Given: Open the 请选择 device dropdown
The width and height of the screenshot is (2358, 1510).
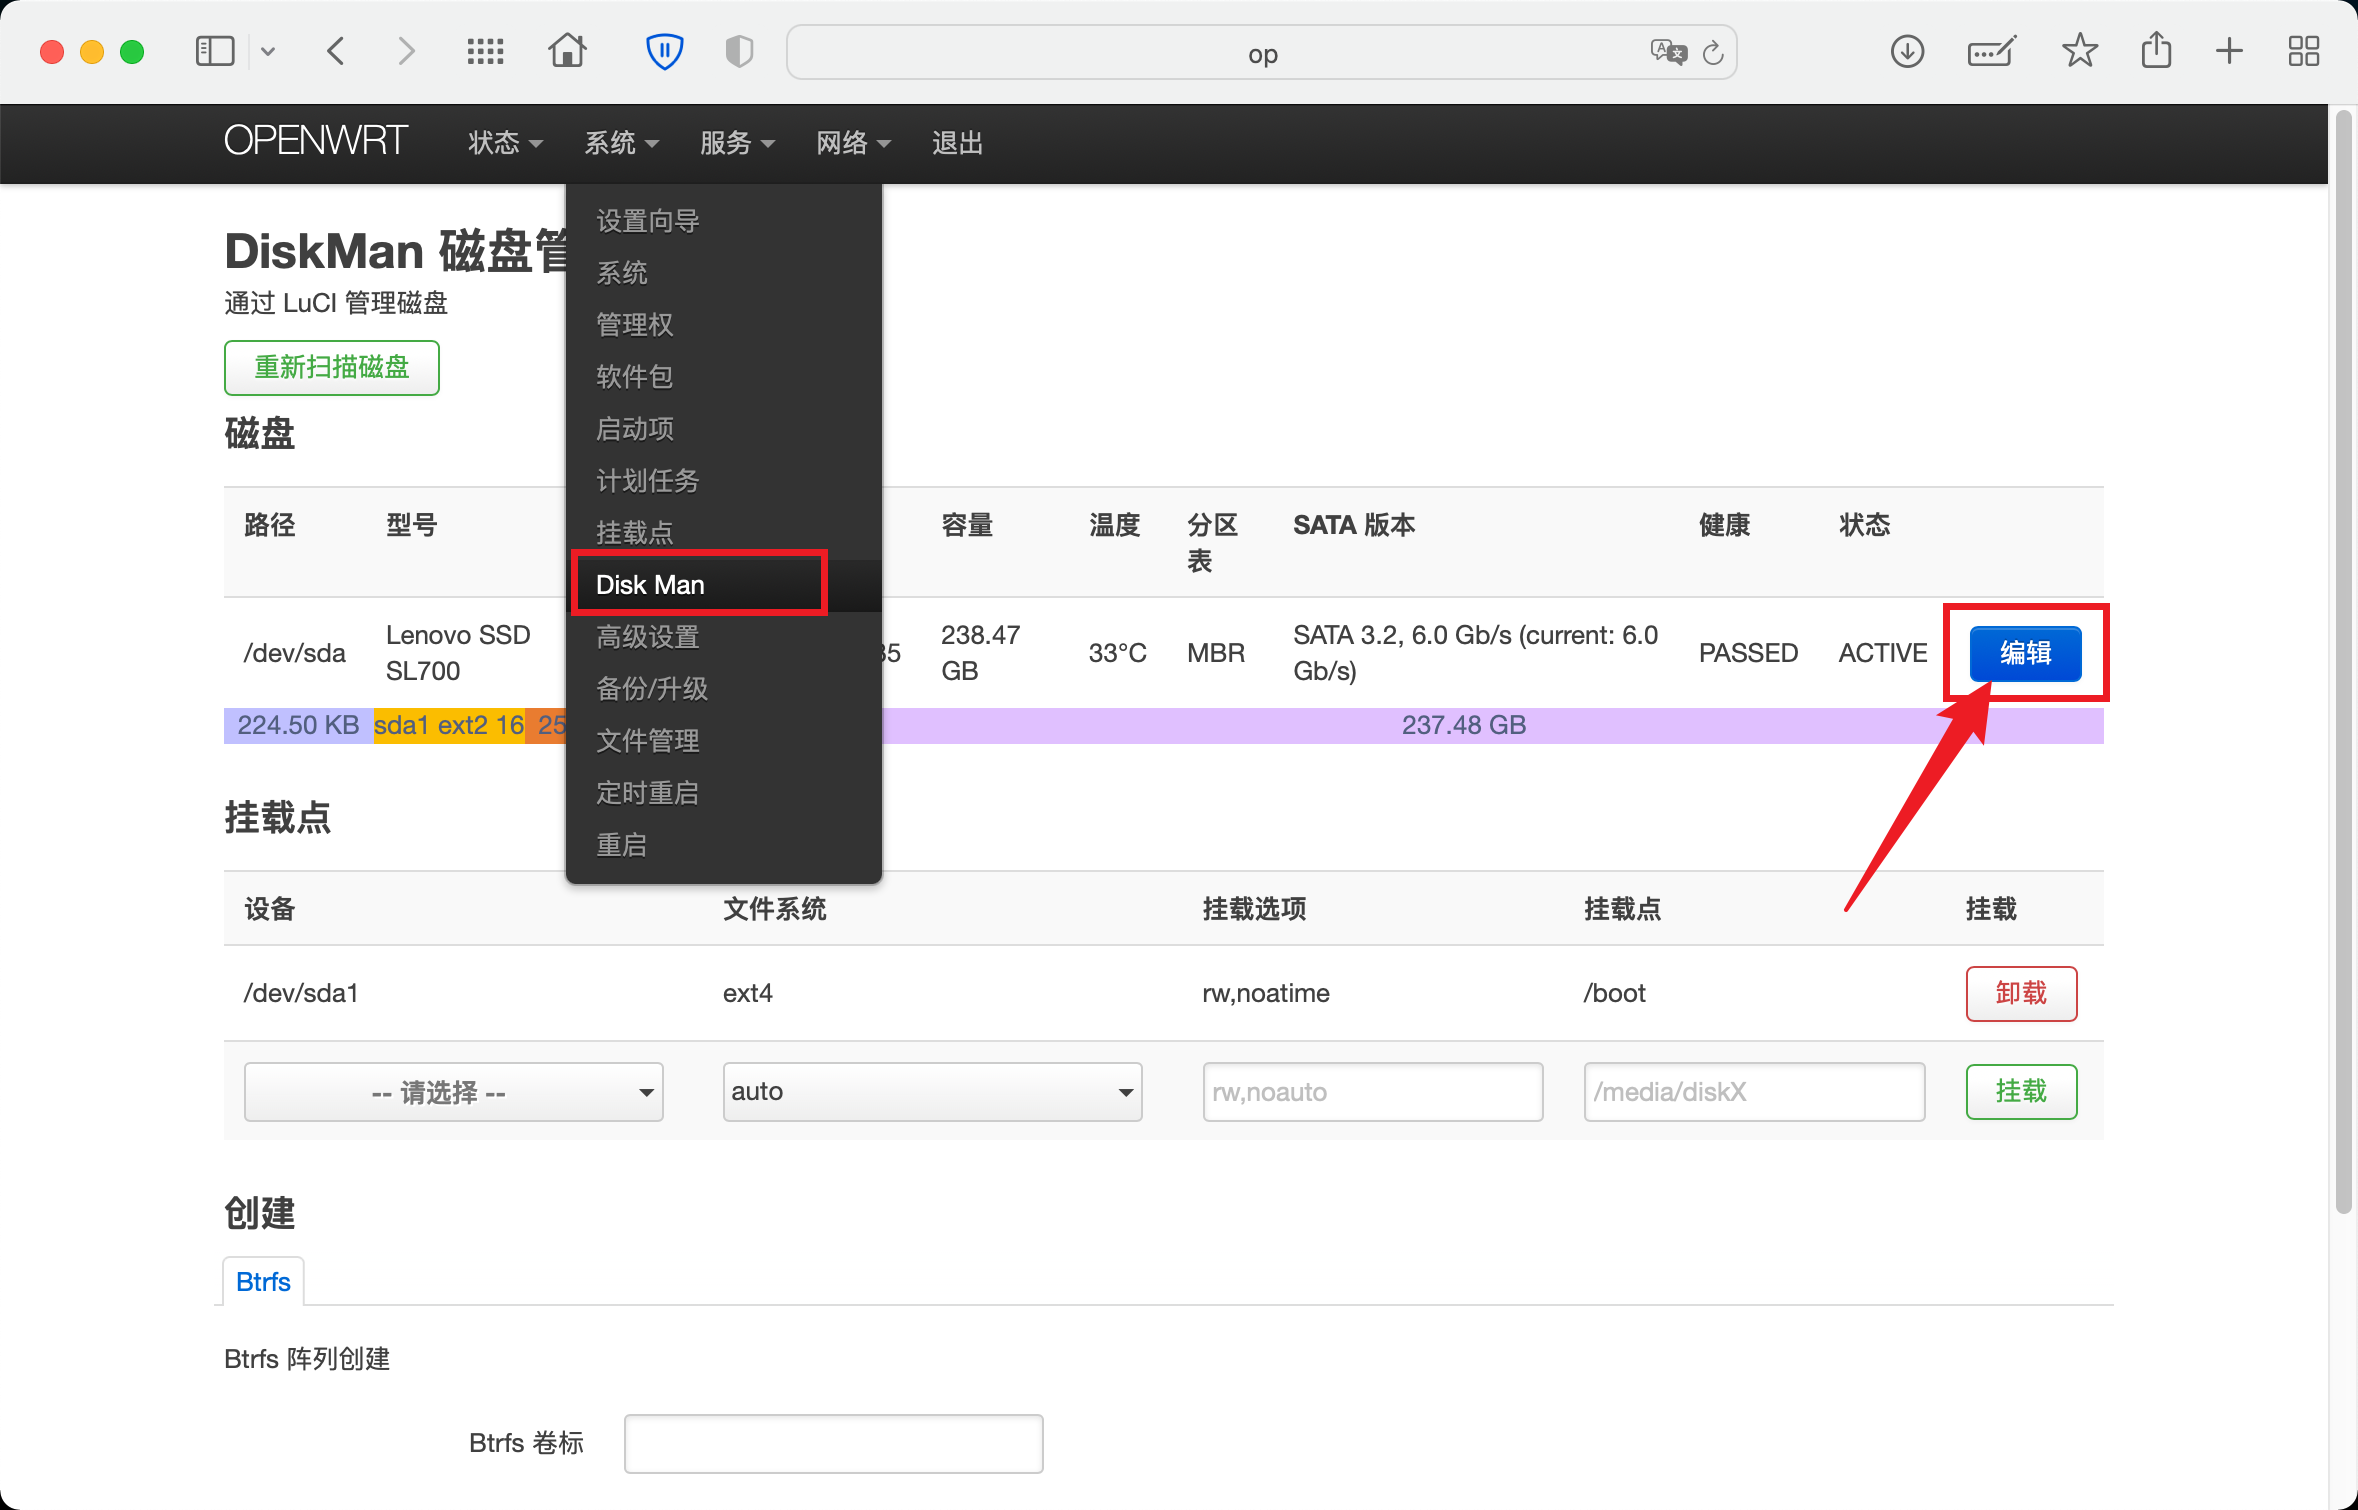Looking at the screenshot, I should (454, 1092).
